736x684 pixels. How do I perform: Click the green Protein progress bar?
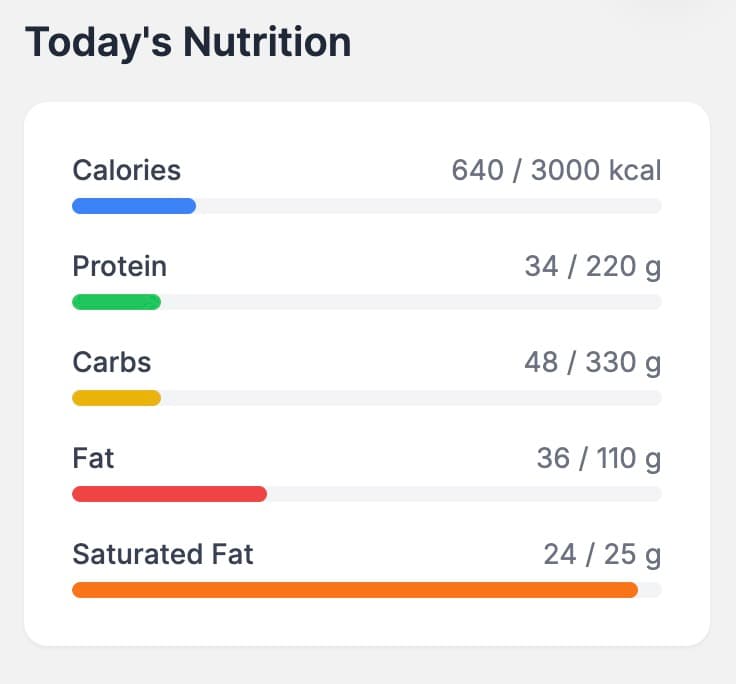click(116, 302)
